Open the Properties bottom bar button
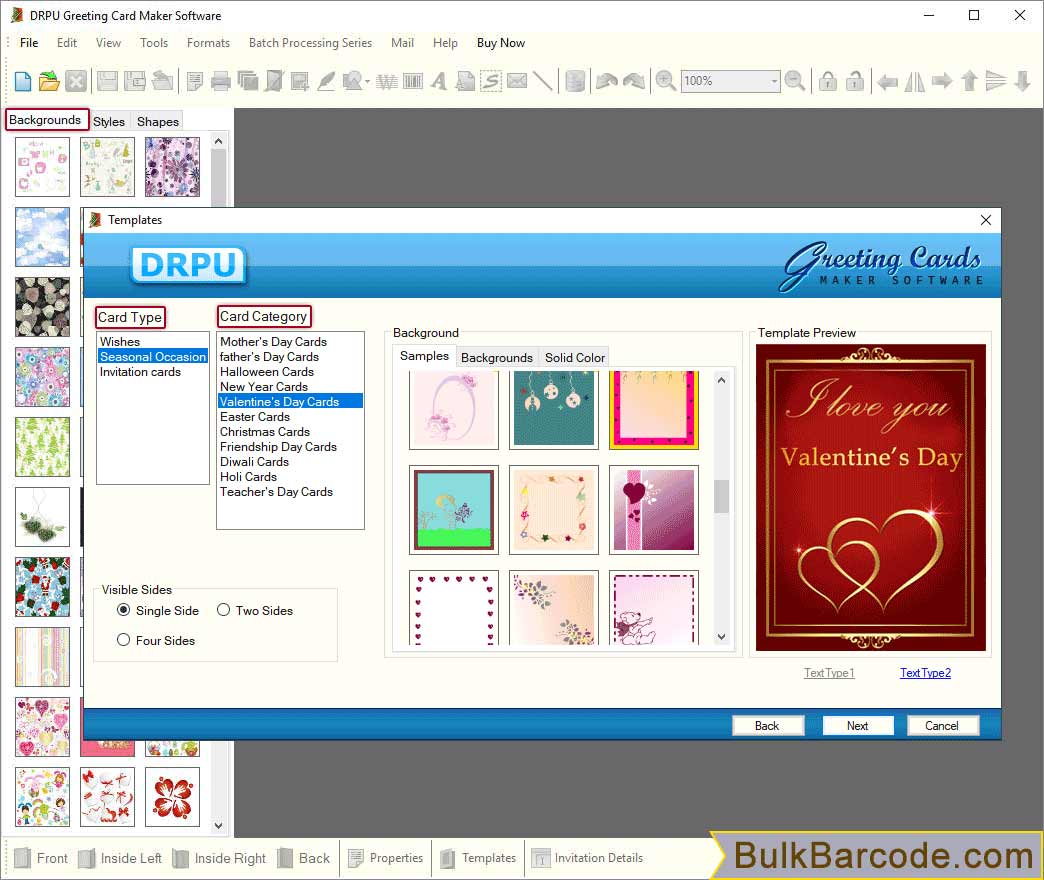Image resolution: width=1044 pixels, height=880 pixels. [x=386, y=858]
